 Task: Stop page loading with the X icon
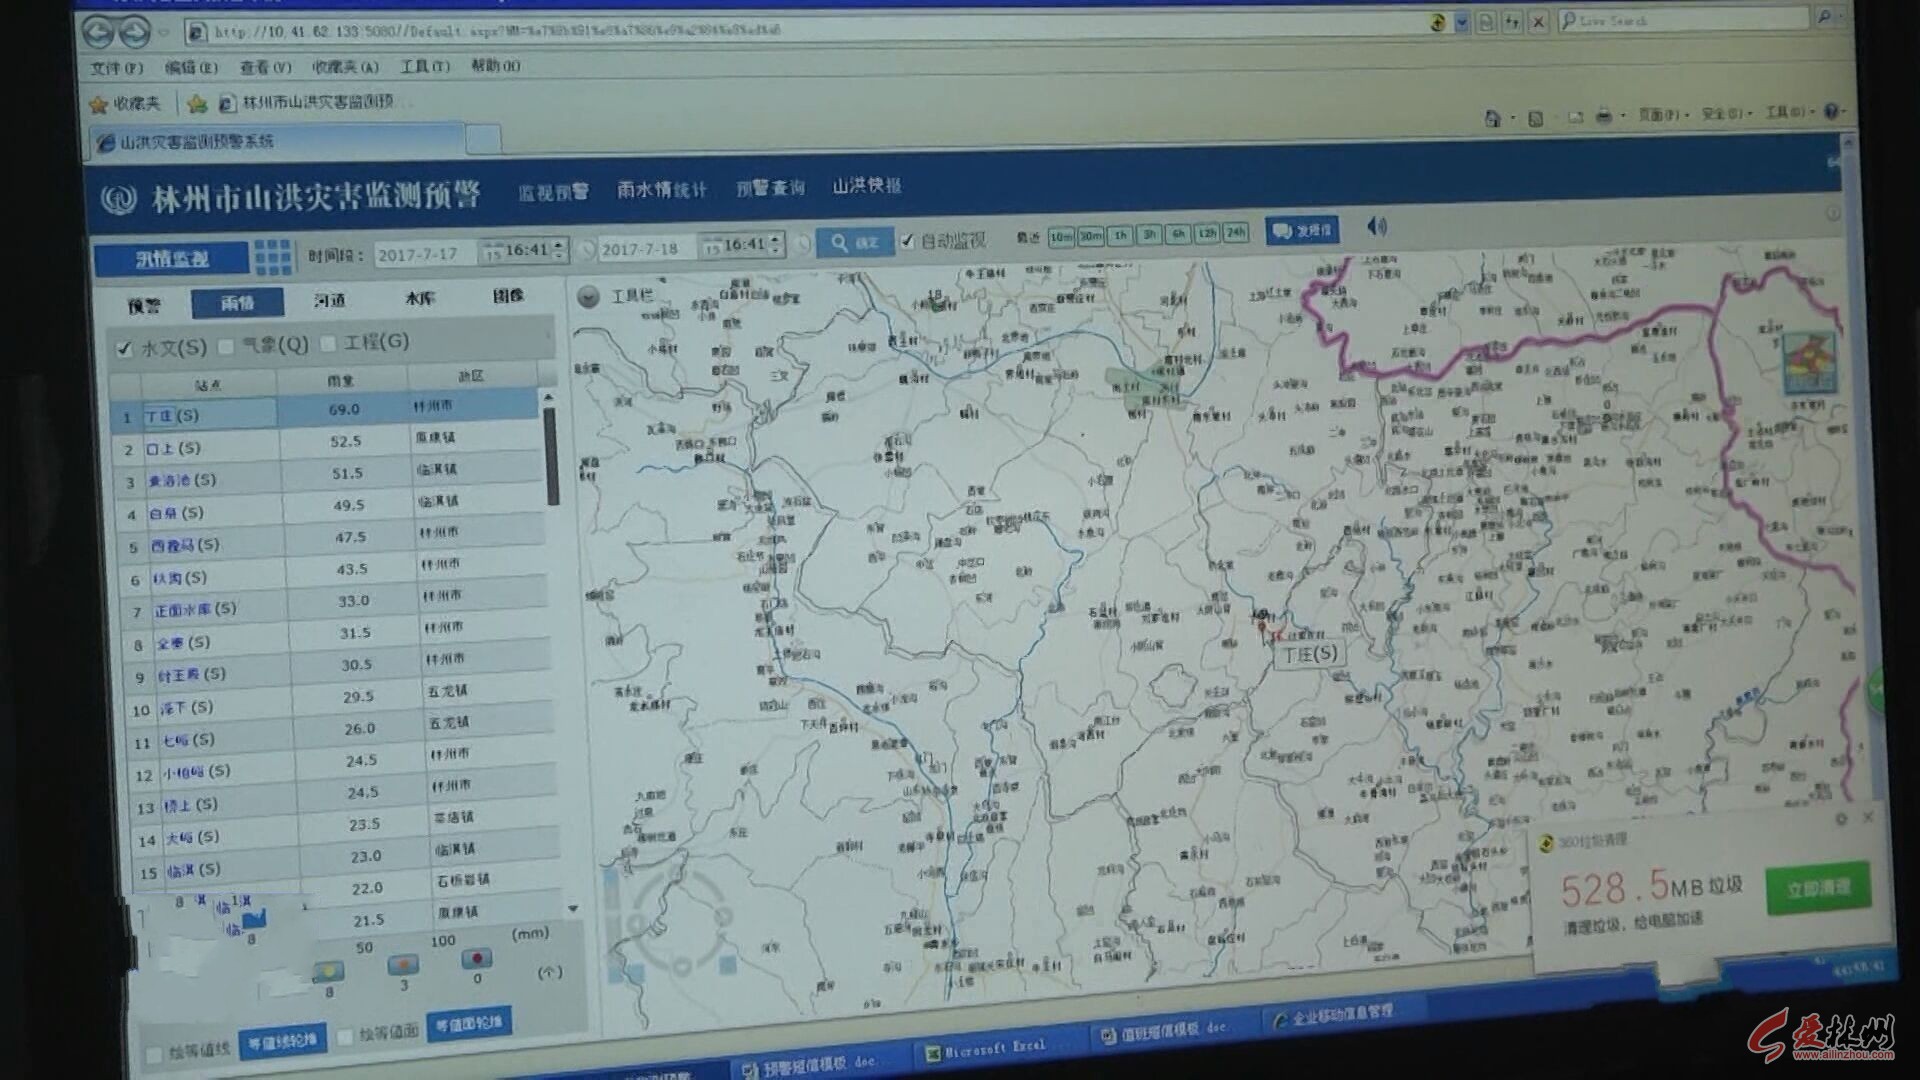[1538, 21]
